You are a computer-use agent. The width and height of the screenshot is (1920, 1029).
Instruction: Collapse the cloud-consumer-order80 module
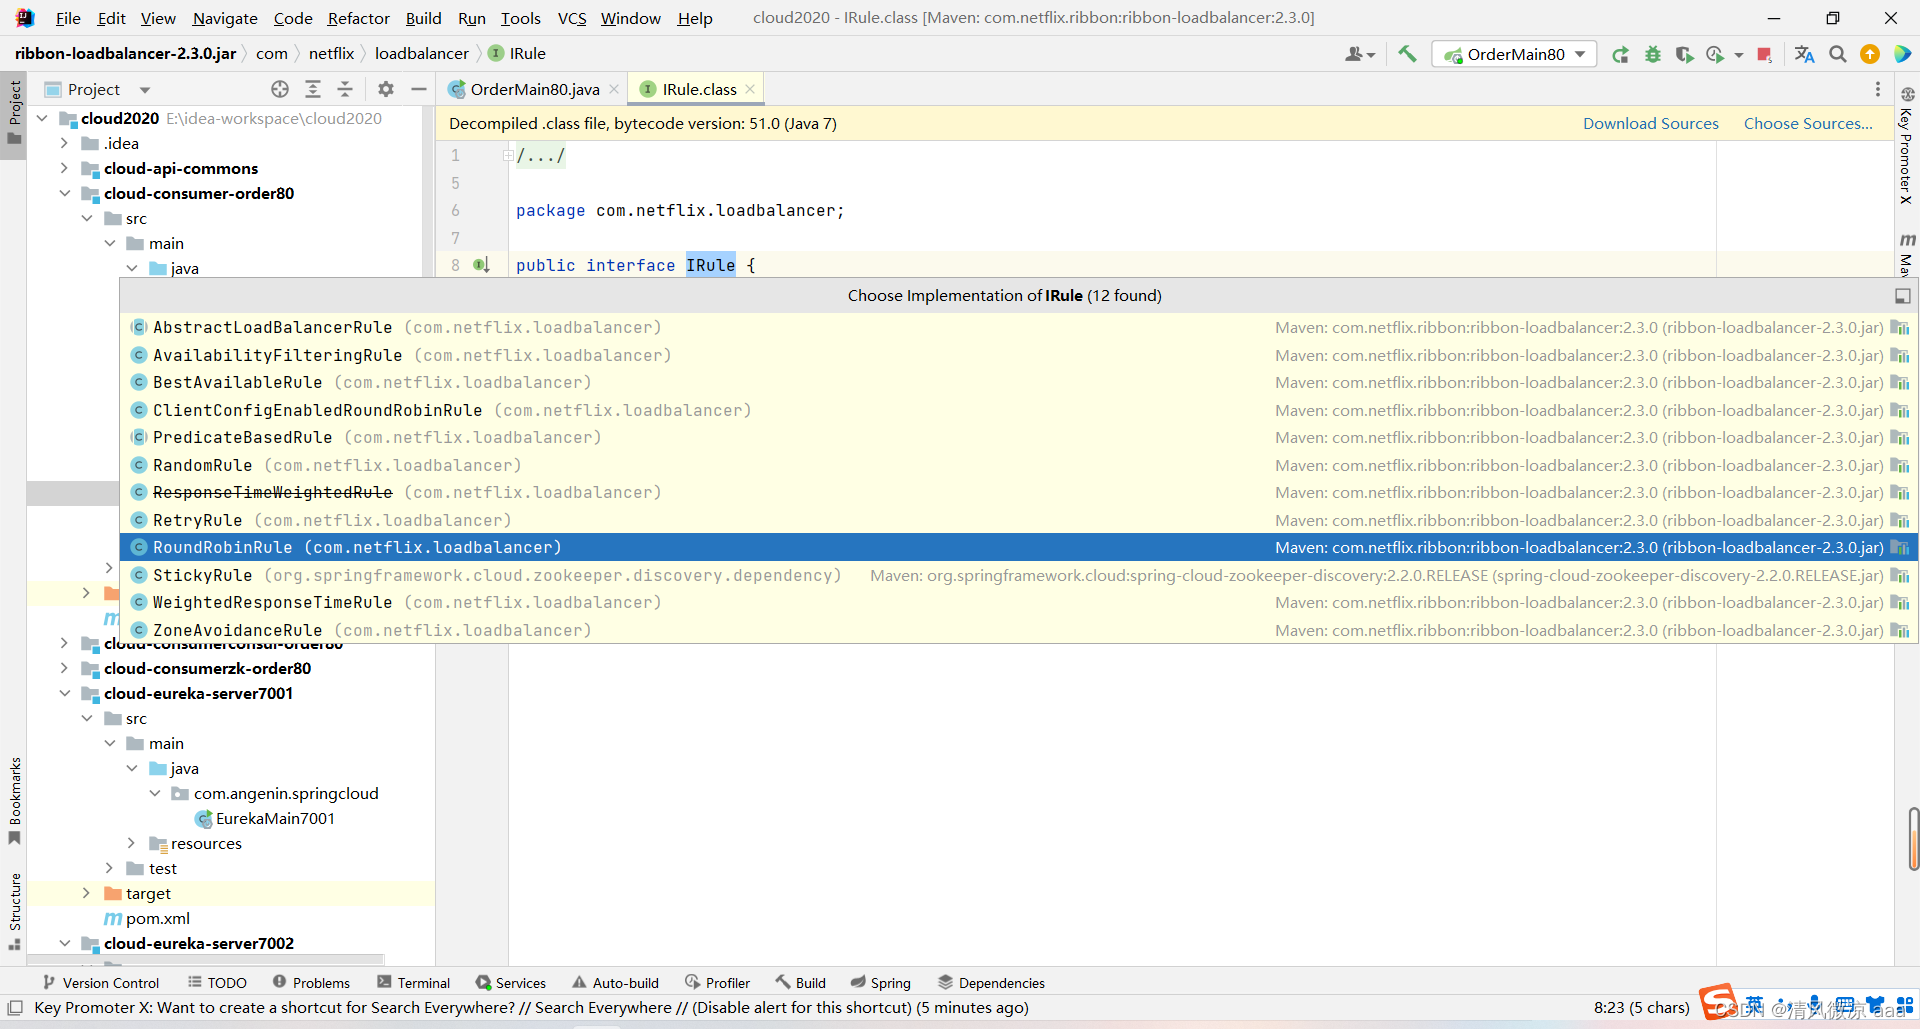[64, 193]
